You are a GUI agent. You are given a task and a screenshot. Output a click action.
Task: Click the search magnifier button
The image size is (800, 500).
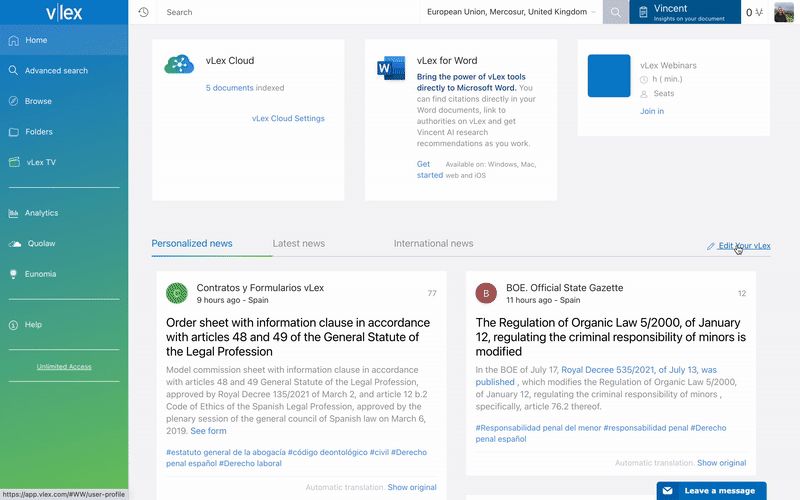[616, 12]
